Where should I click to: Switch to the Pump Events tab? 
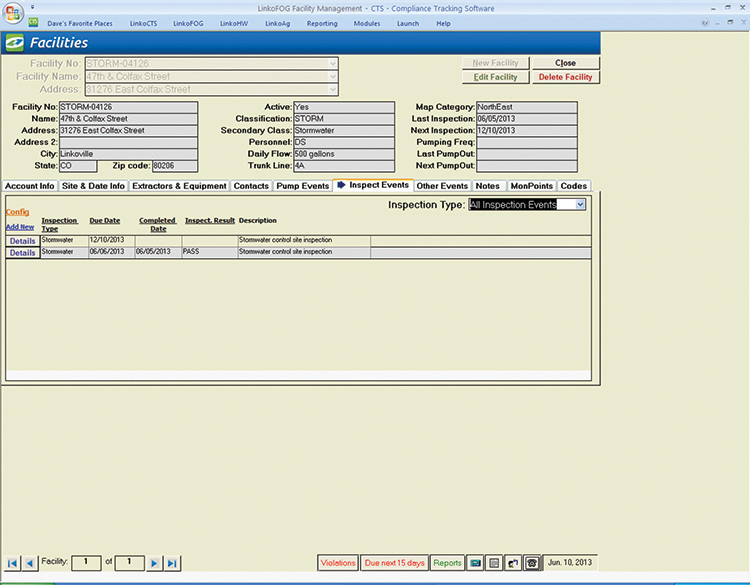pyautogui.click(x=302, y=186)
